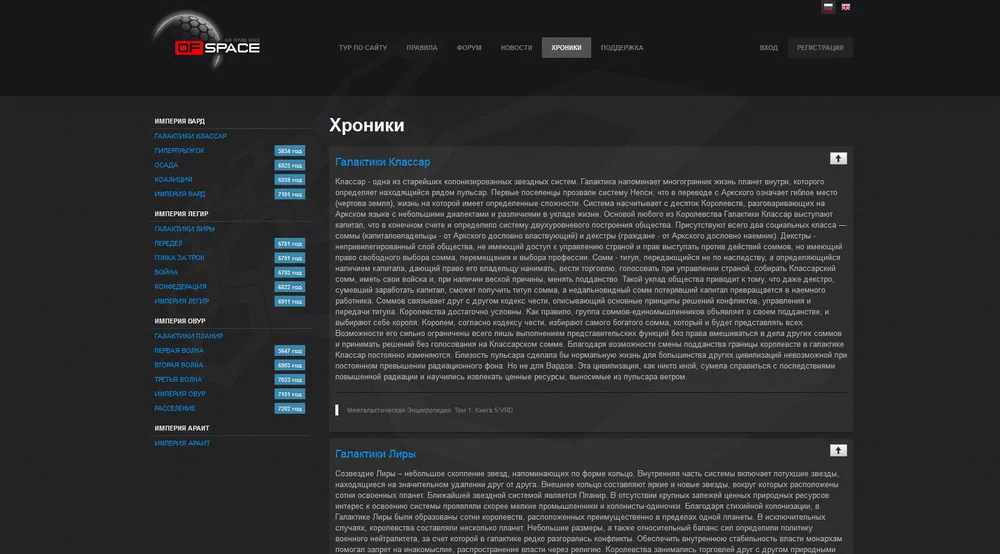Click the white Империя Араит section heading
The height and width of the screenshot is (554, 1000).
click(x=182, y=428)
